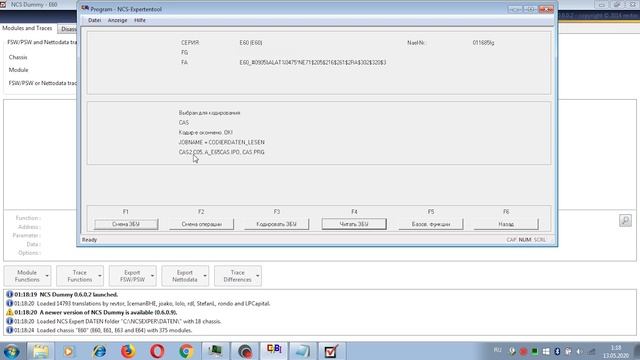Viewport: 640px width, 360px height.
Task: Click the Export Nettodata button
Action: click(185, 276)
